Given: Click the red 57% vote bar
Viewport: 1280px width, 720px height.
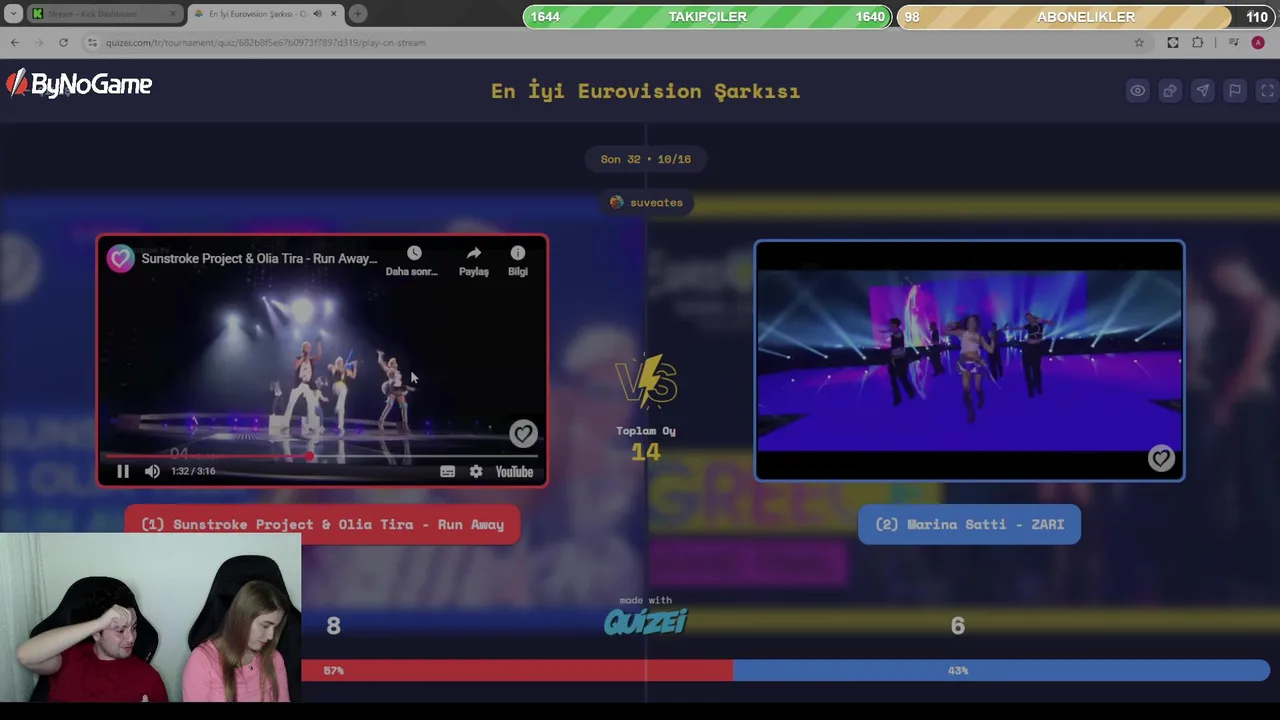Looking at the screenshot, I should click(x=517, y=670).
